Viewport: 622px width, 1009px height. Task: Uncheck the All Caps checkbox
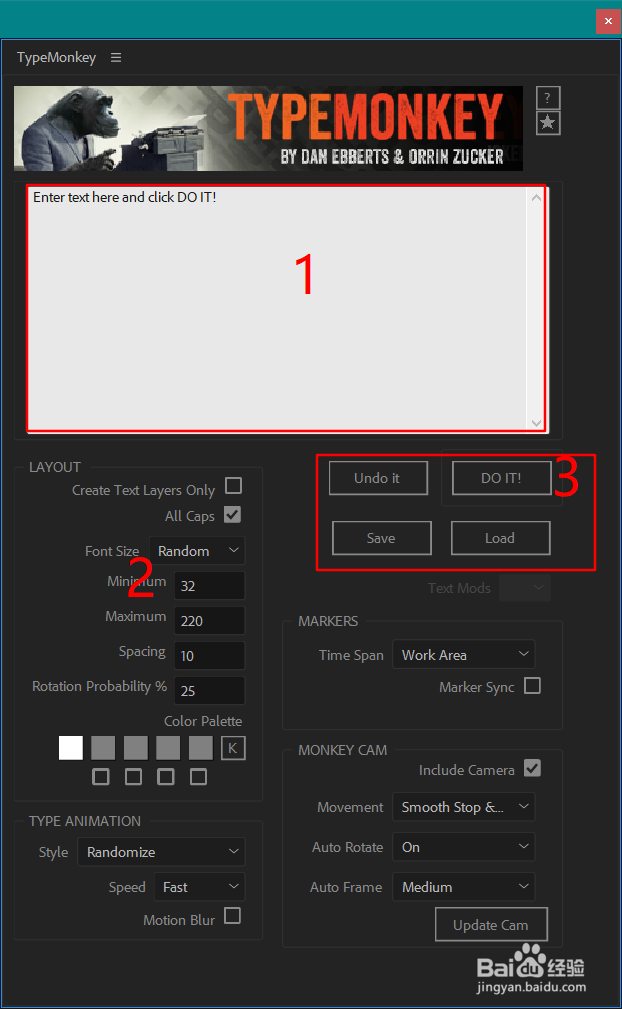coord(232,515)
